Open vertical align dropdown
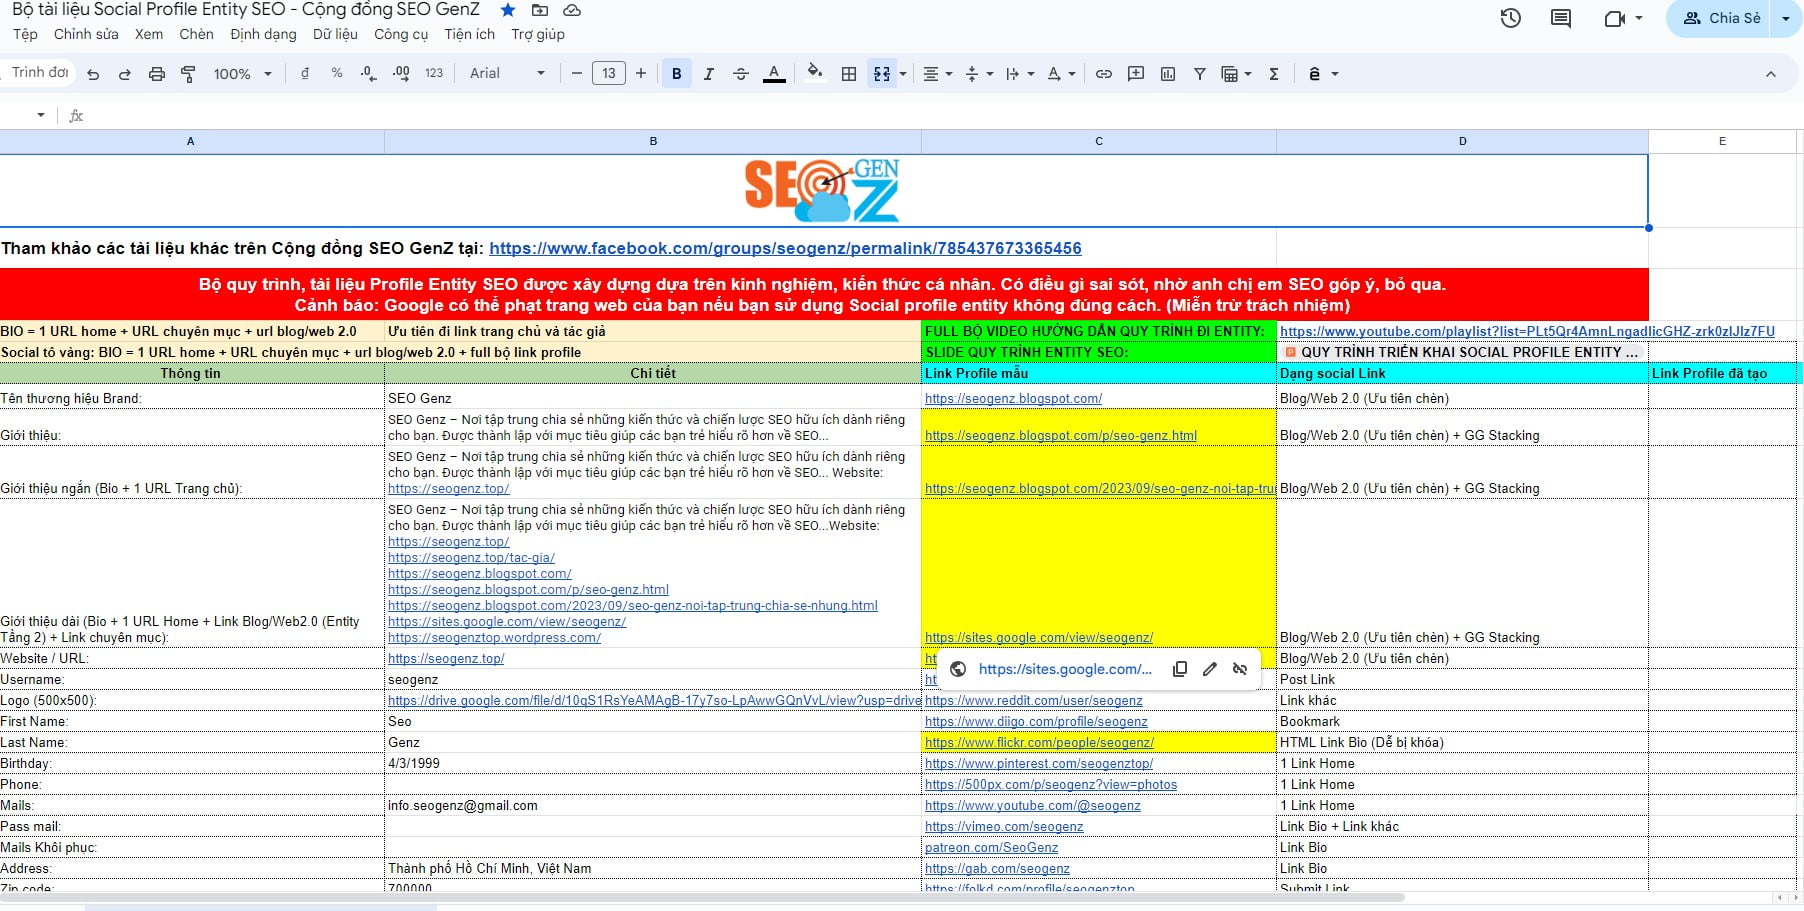 pyautogui.click(x=978, y=74)
